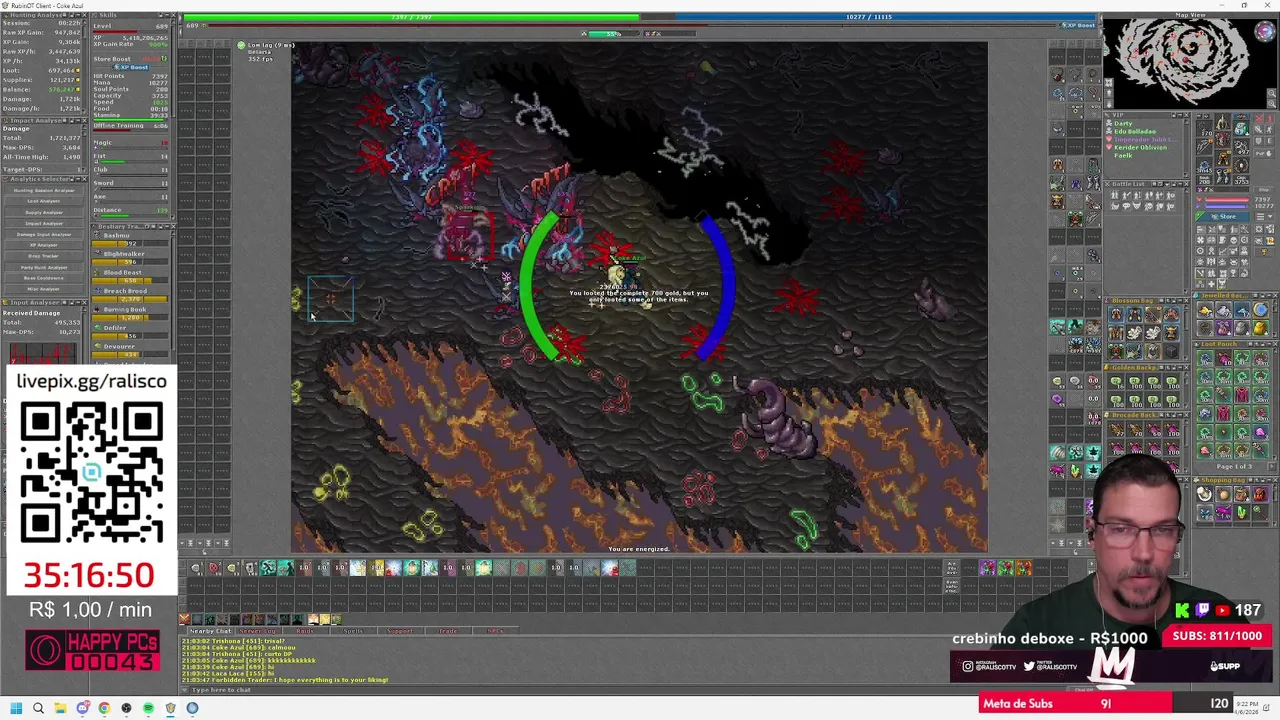The height and width of the screenshot is (720, 1280).
Task: Collapse the Bestiary Tracker panel
Action: 169,227
